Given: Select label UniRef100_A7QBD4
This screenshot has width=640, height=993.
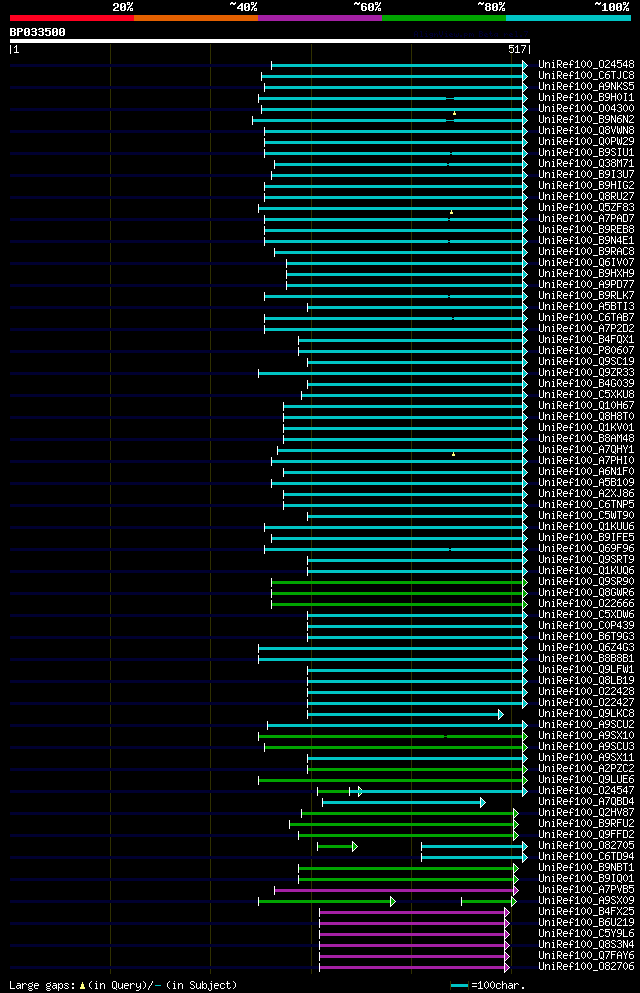Looking at the screenshot, I should coord(586,802).
